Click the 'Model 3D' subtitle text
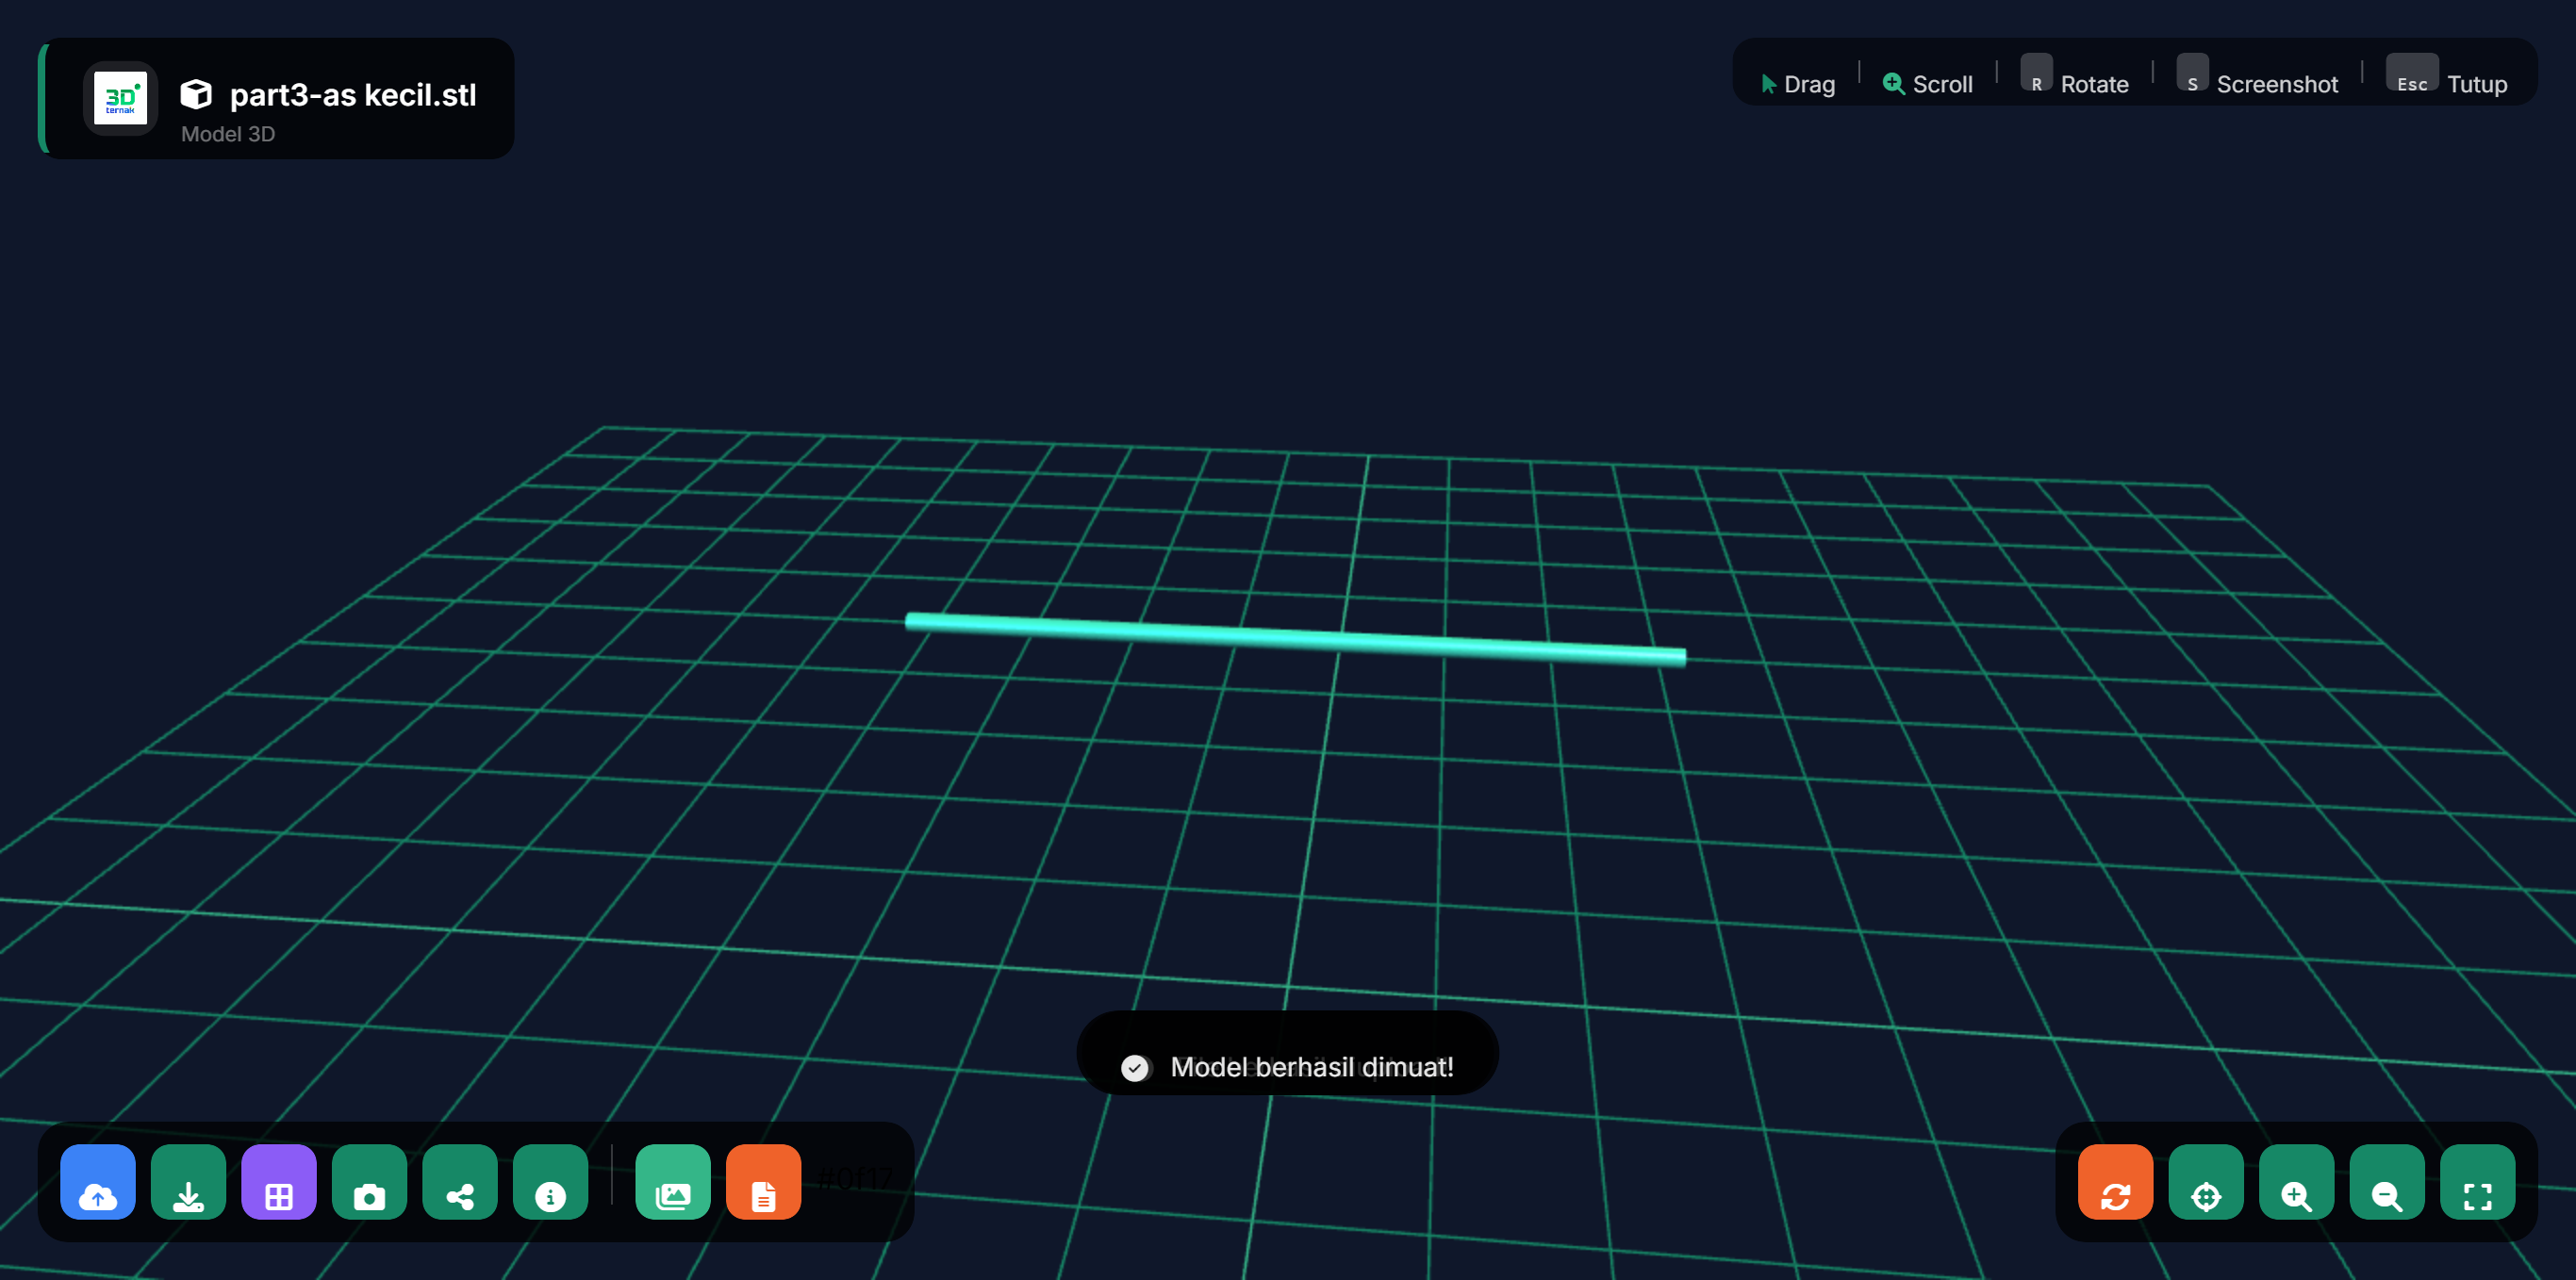This screenshot has width=2576, height=1280. pos(228,134)
